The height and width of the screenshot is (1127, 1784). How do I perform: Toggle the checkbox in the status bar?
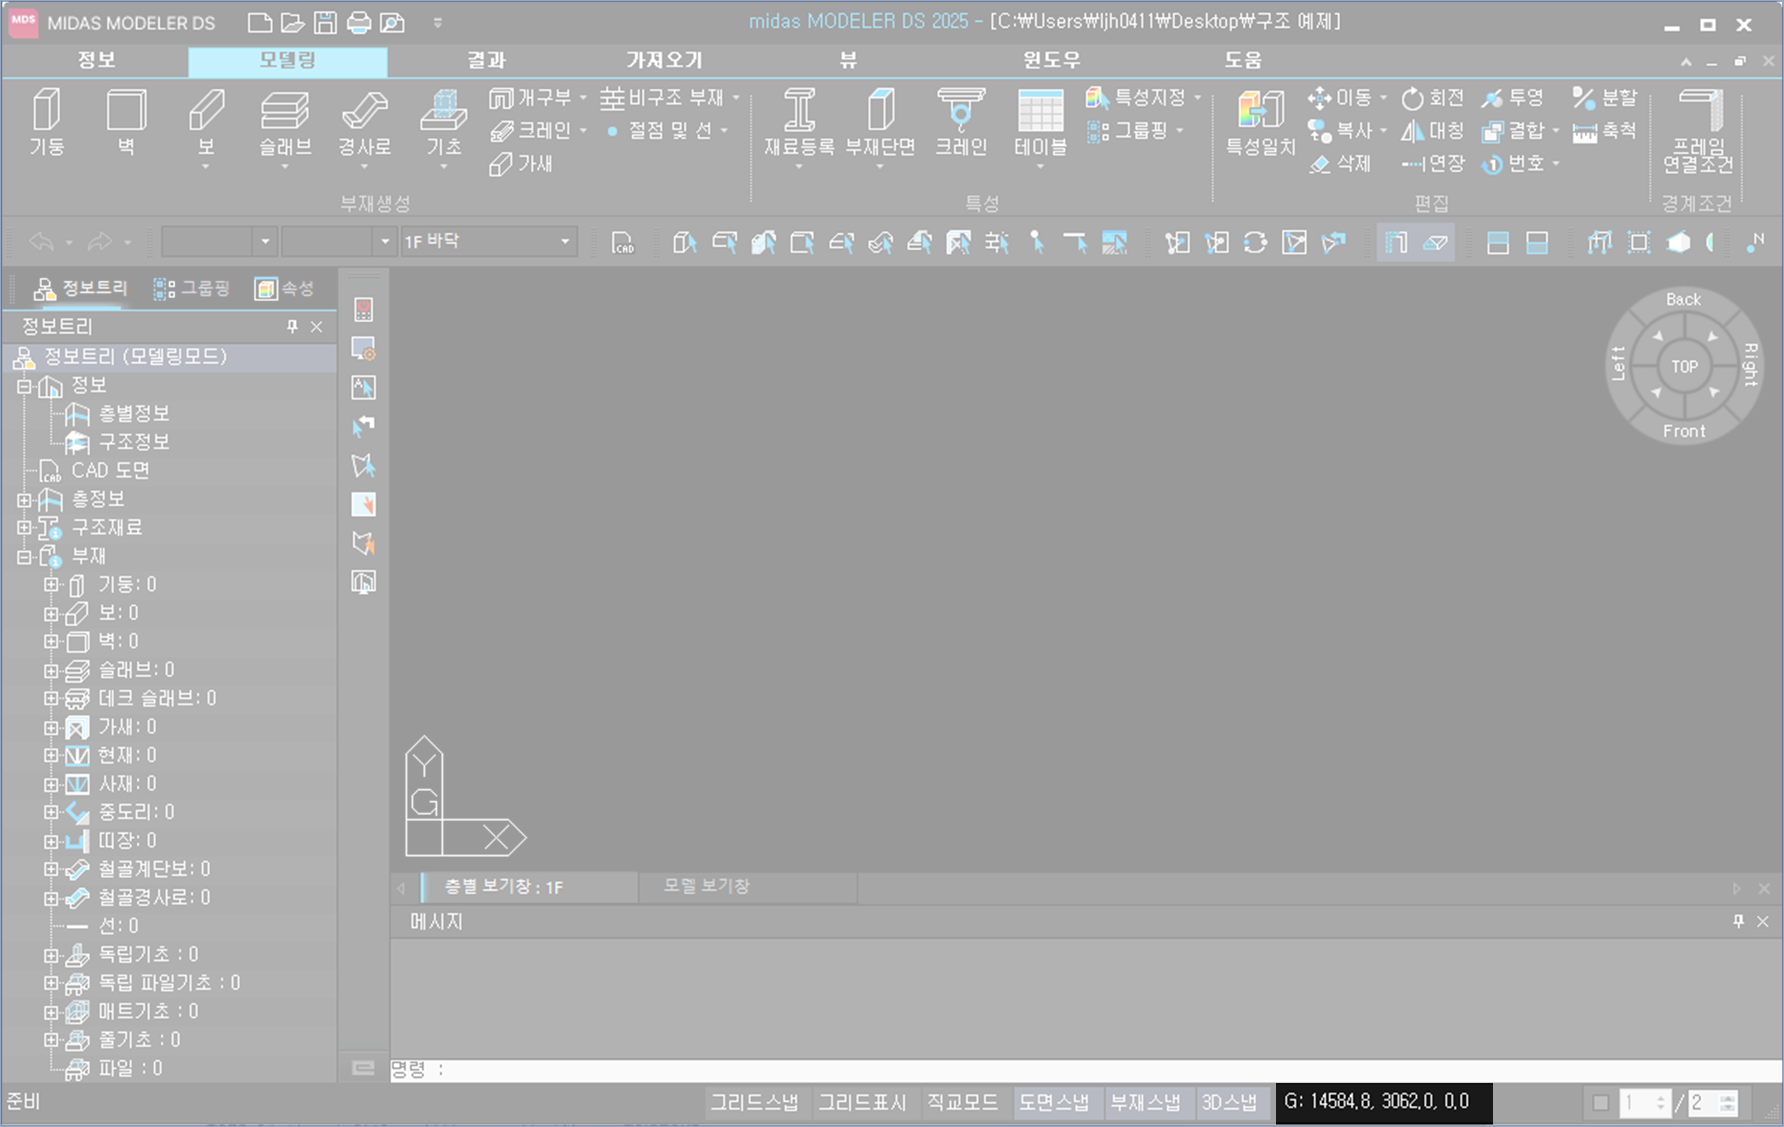1601,1103
